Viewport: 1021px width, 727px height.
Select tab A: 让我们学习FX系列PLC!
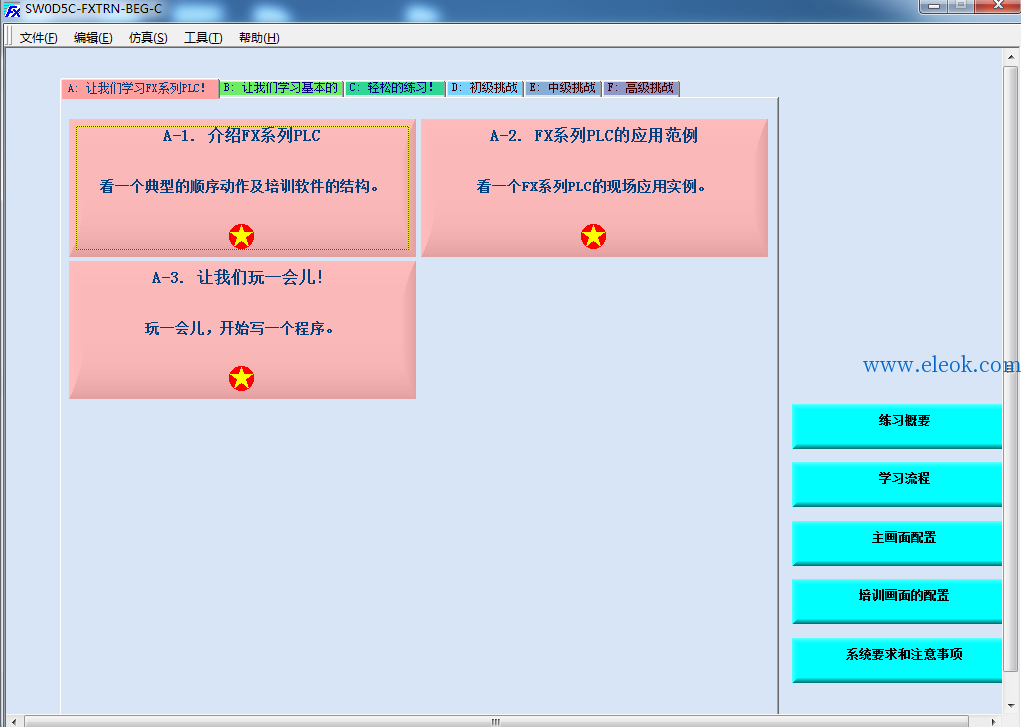click(x=140, y=89)
